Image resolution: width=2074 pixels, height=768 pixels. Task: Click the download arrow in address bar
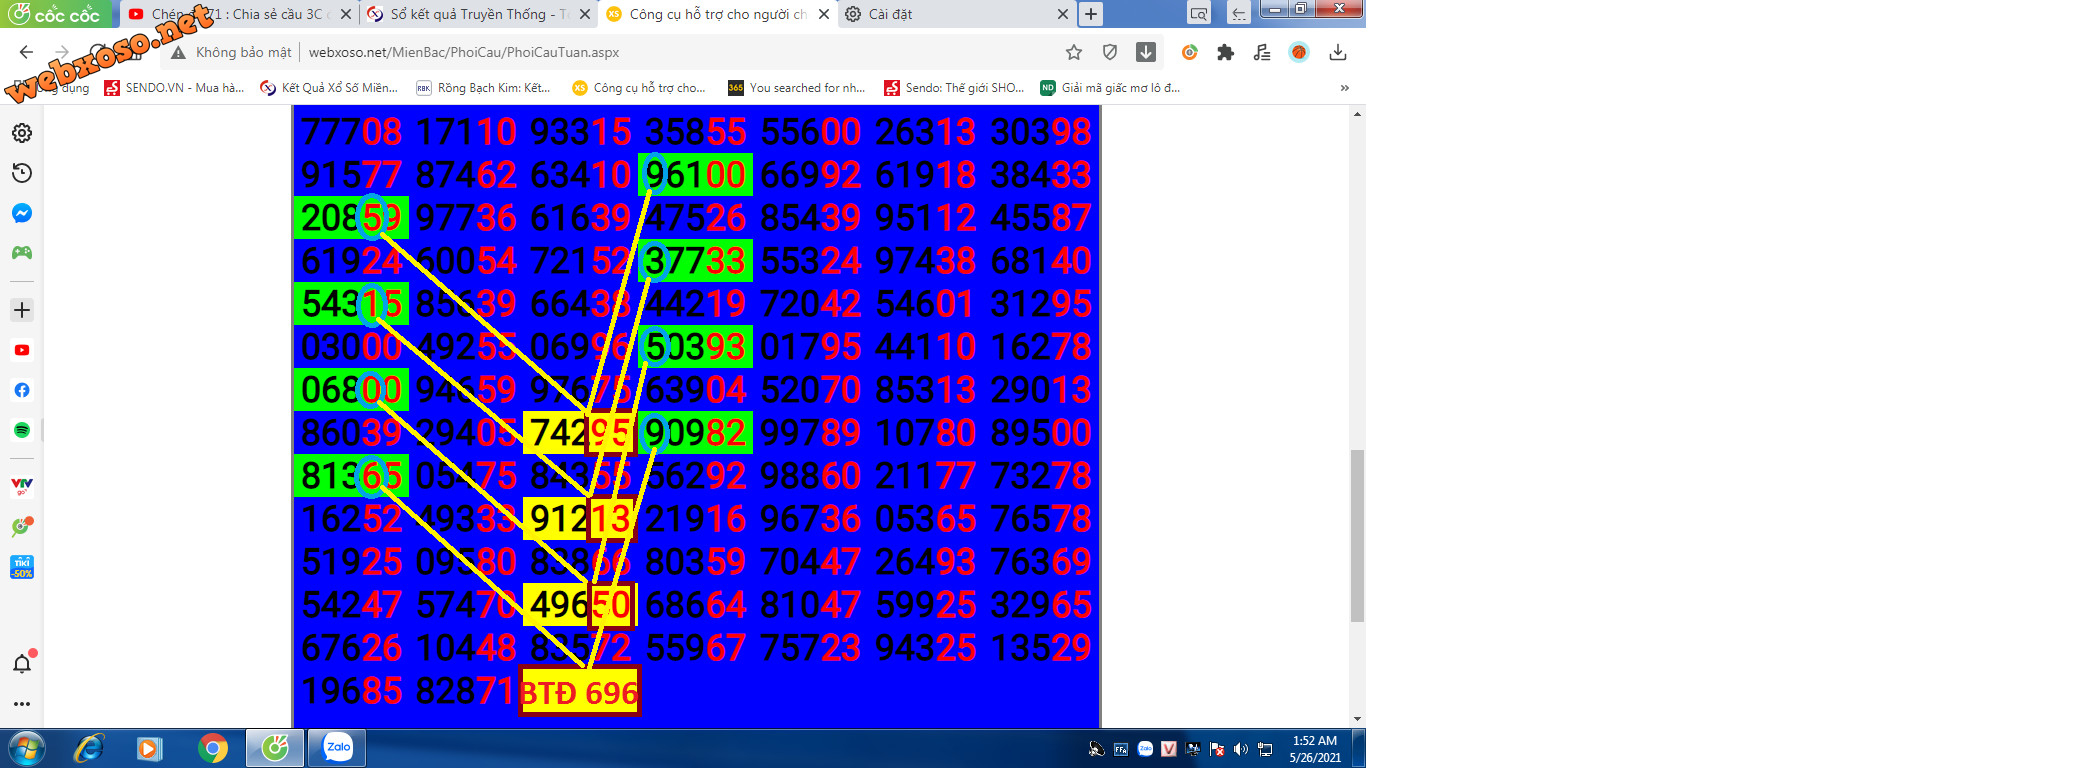(x=1146, y=52)
